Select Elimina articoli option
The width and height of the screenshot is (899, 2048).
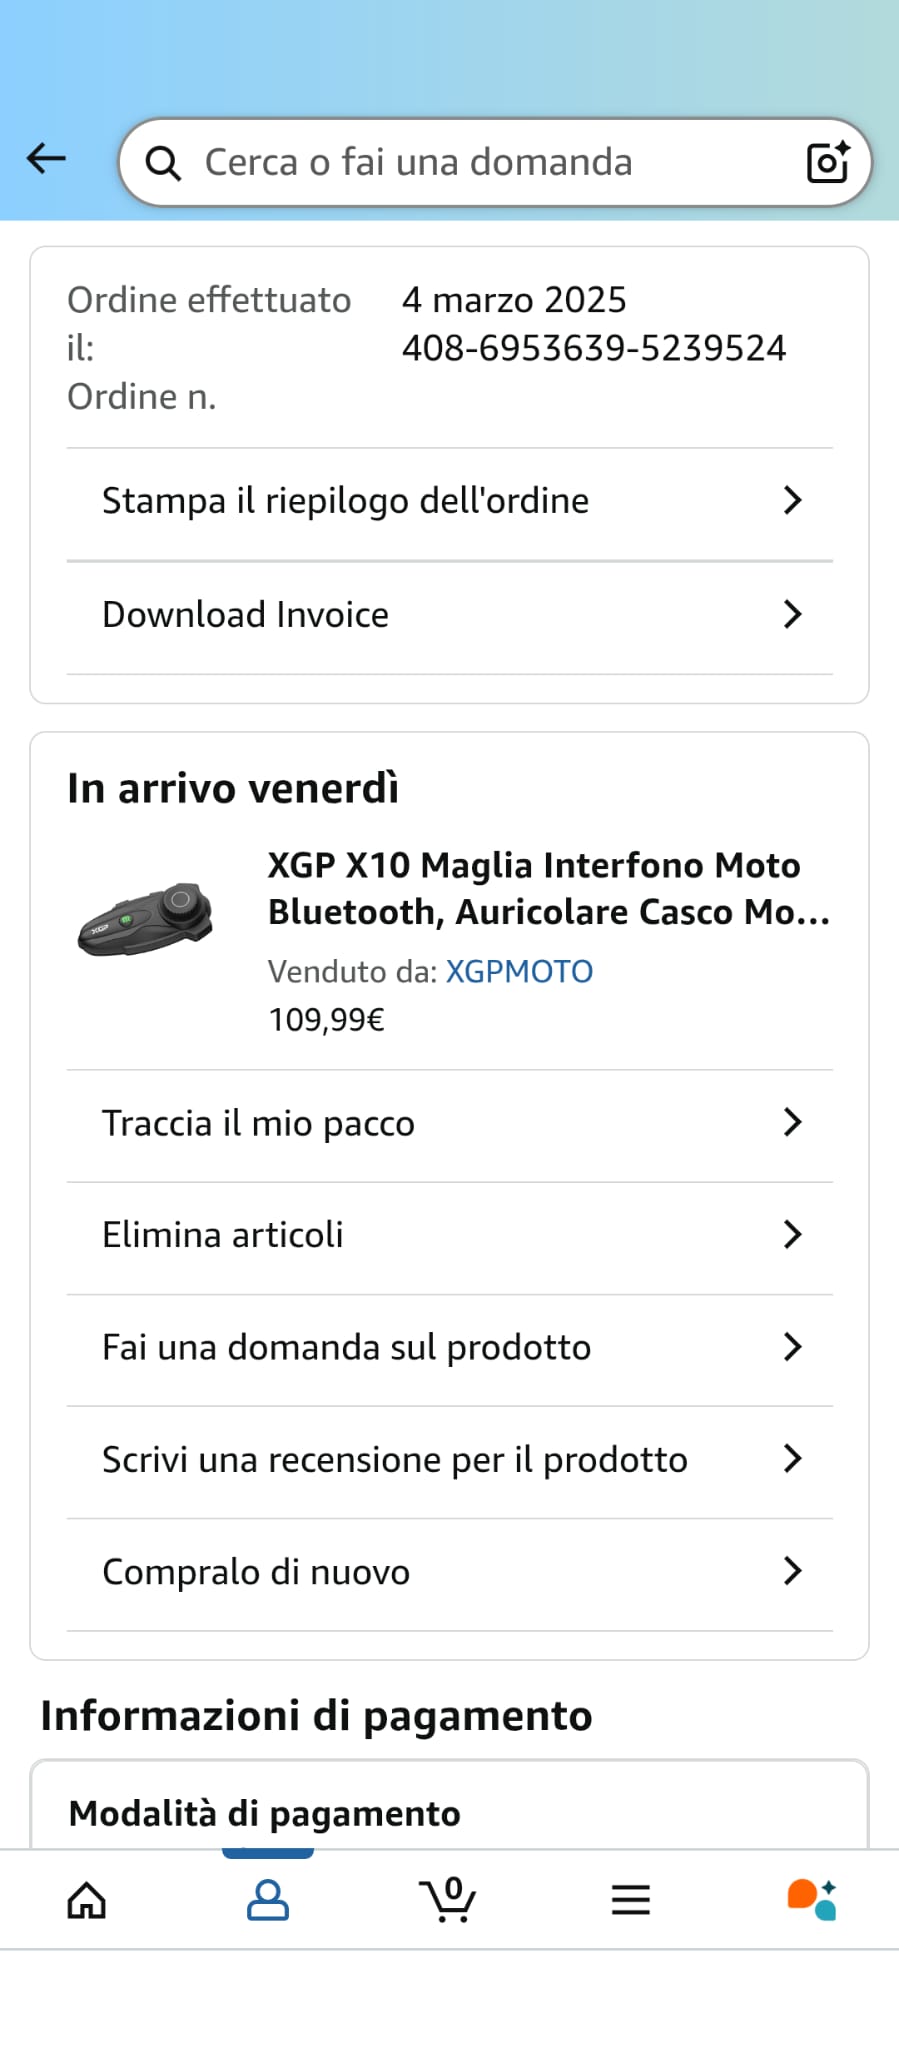450,1235
